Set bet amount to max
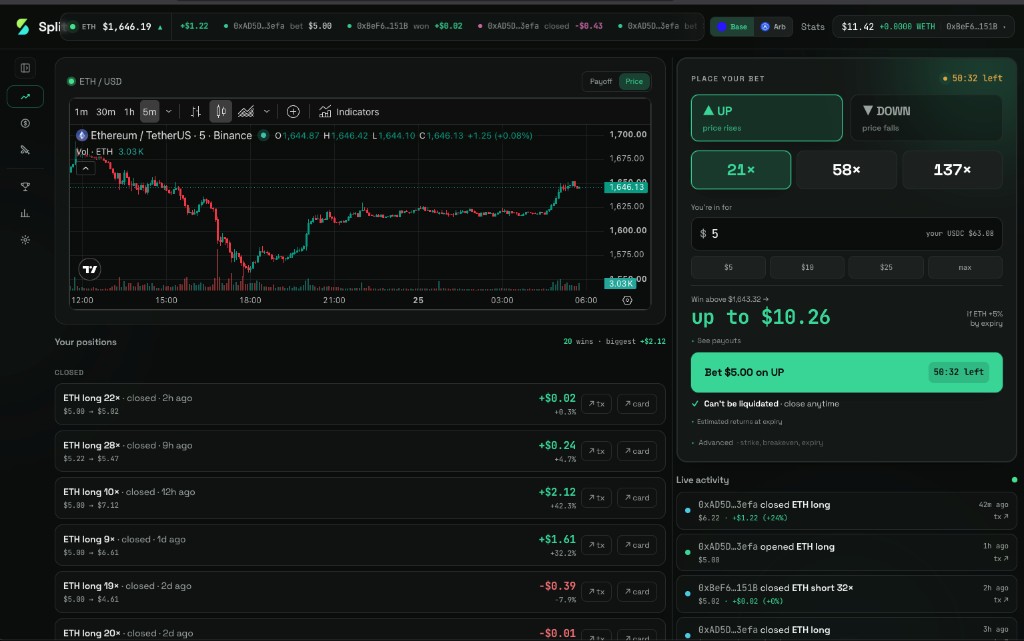Image resolution: width=1024 pixels, height=641 pixels. (965, 267)
